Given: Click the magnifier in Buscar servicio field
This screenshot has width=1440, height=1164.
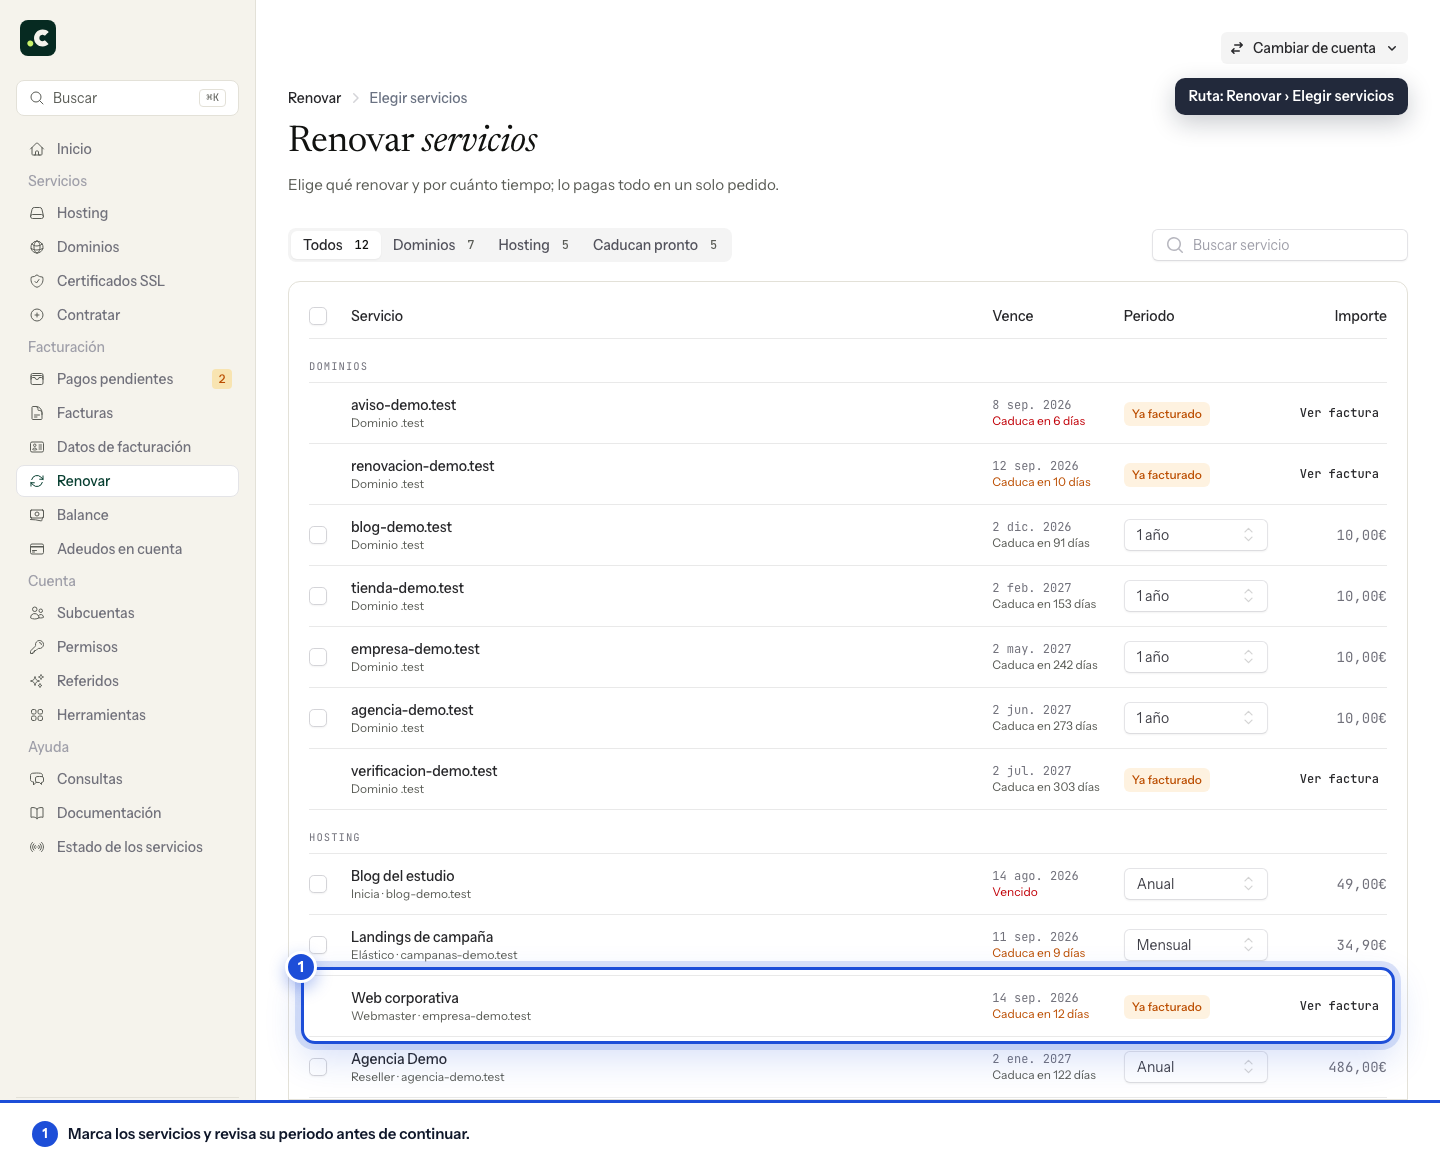Looking at the screenshot, I should [x=1175, y=245].
